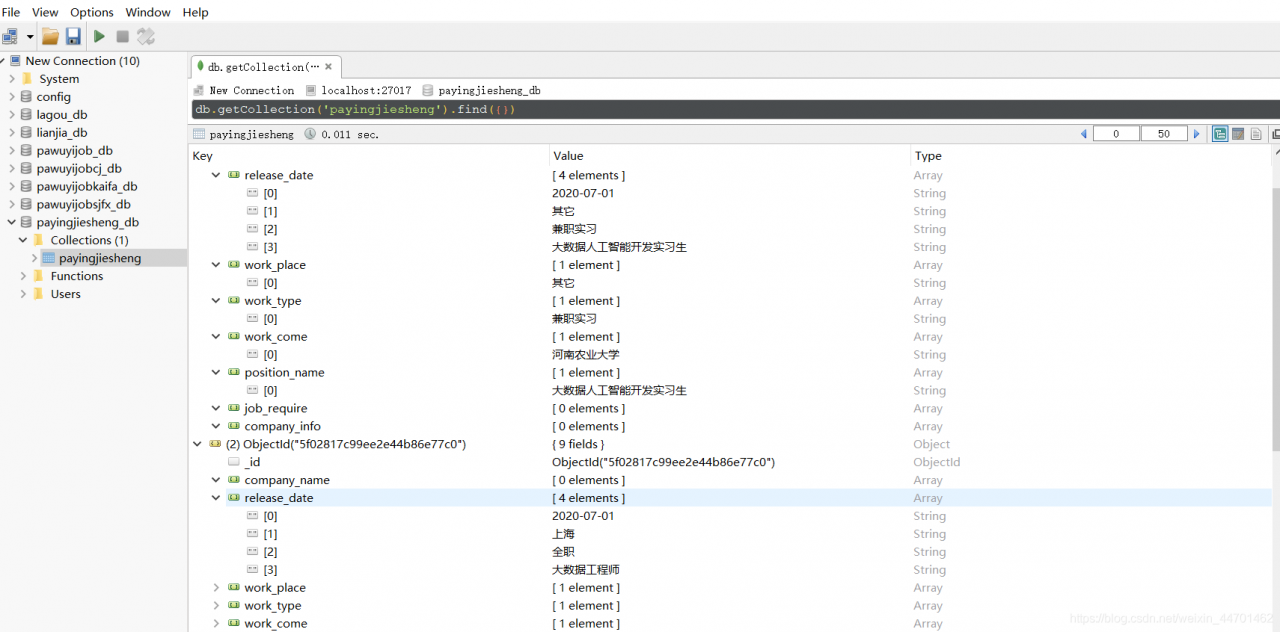The height and width of the screenshot is (632, 1280).
Task: Open the Options menu
Action: (x=91, y=12)
